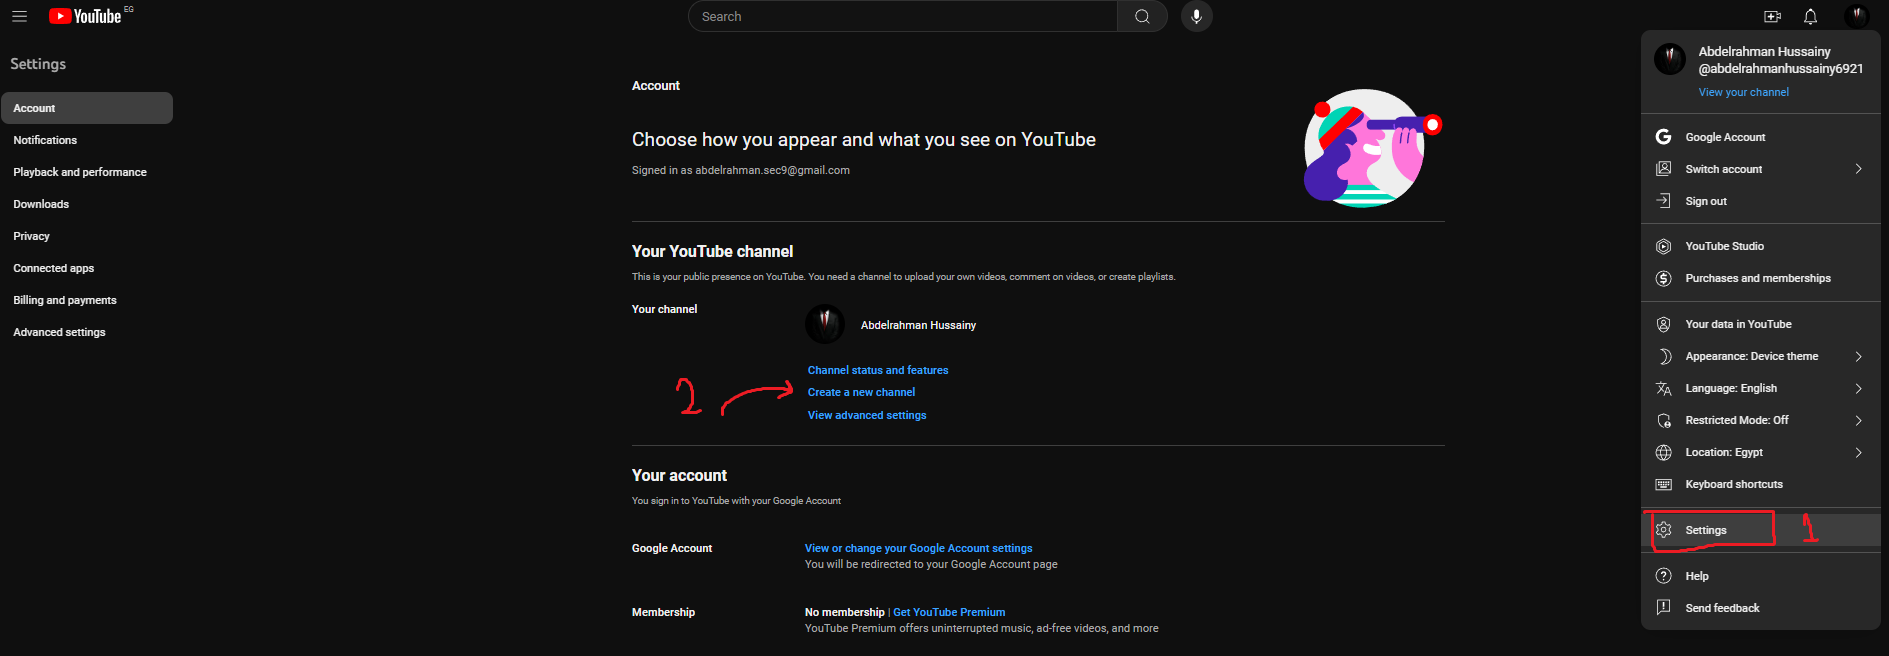Click the Switch account person icon
Screen dimensions: 1889x656
1663,169
